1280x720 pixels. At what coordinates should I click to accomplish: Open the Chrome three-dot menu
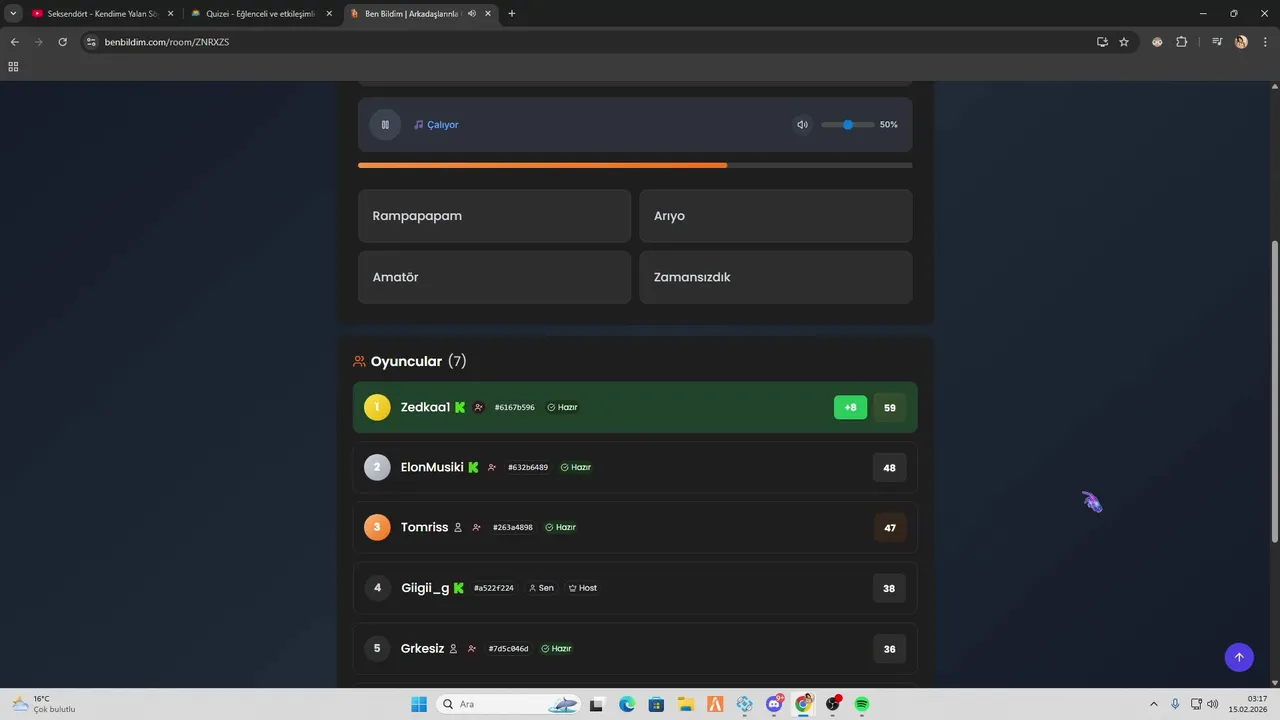click(1264, 42)
